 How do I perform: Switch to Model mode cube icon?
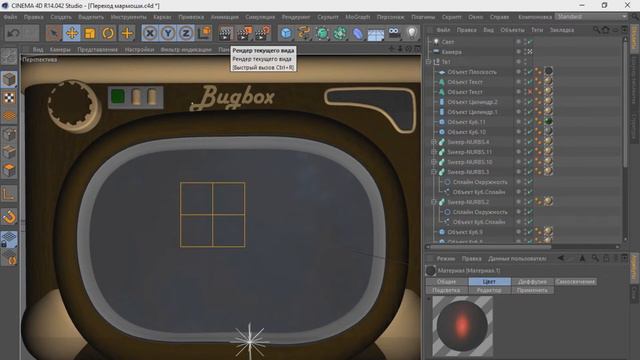coord(9,80)
